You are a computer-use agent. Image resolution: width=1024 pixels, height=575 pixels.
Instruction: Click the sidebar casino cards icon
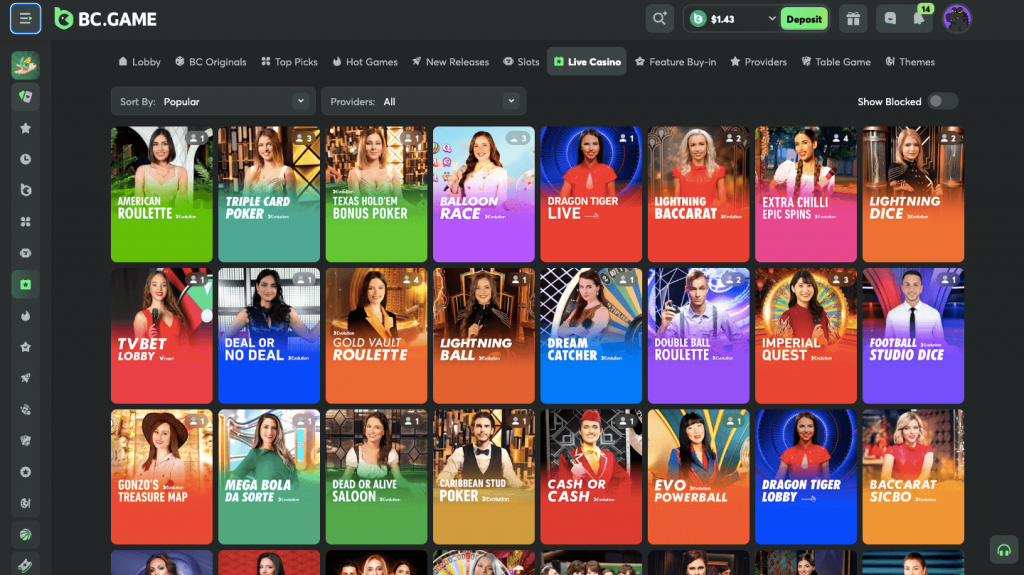[x=25, y=97]
